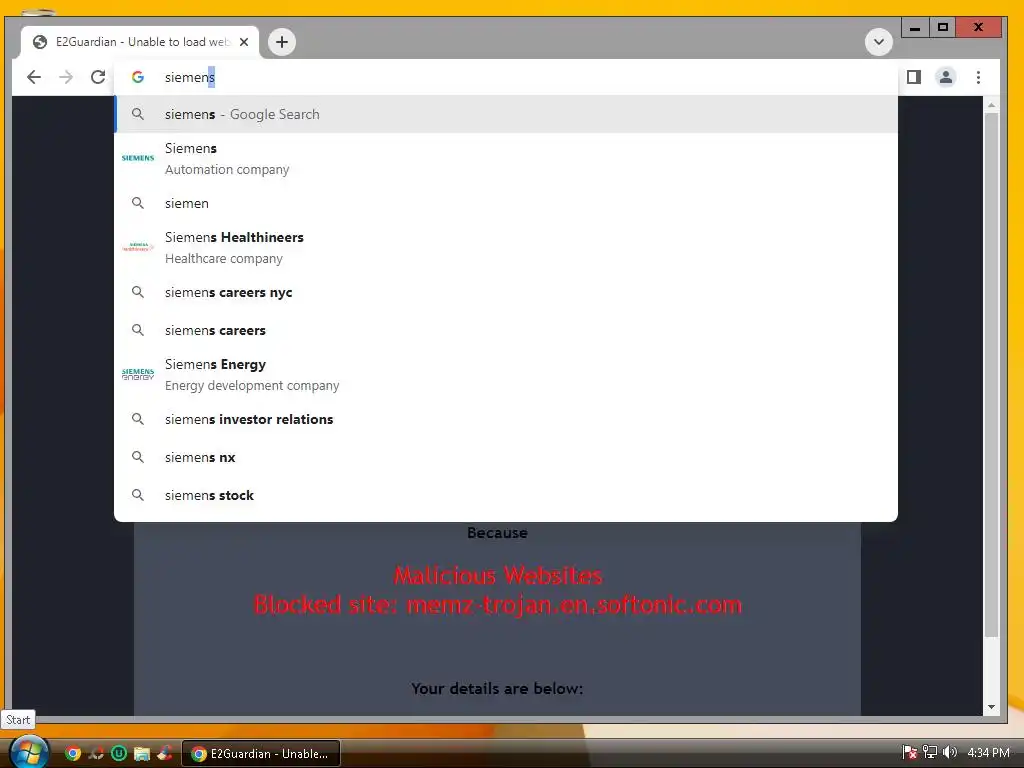Select the E2Guardian Unable to load tab
1024x768 pixels.
click(x=140, y=42)
